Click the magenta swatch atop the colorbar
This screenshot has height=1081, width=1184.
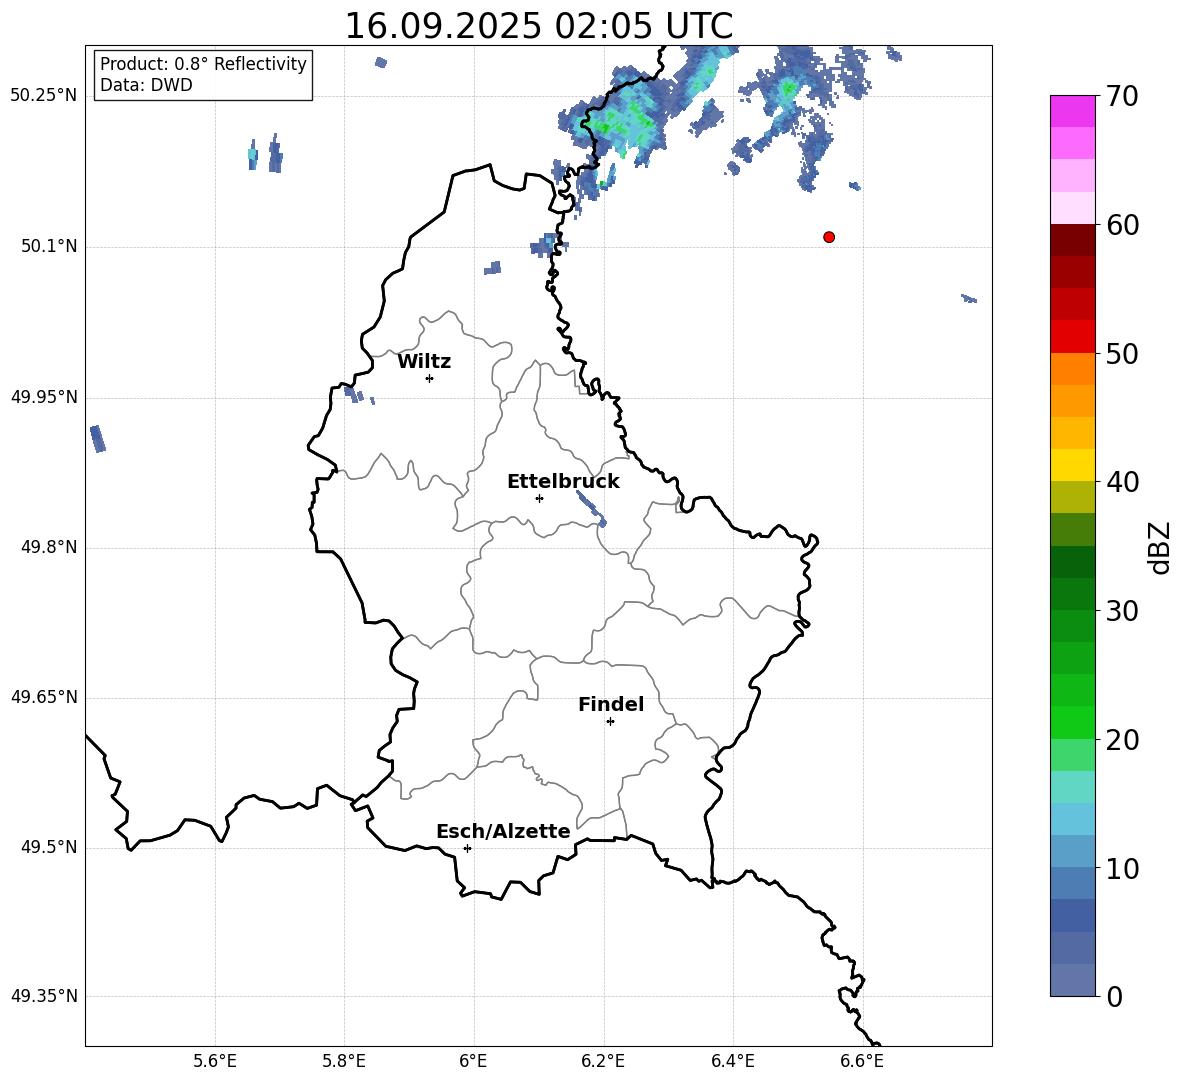point(1073,111)
